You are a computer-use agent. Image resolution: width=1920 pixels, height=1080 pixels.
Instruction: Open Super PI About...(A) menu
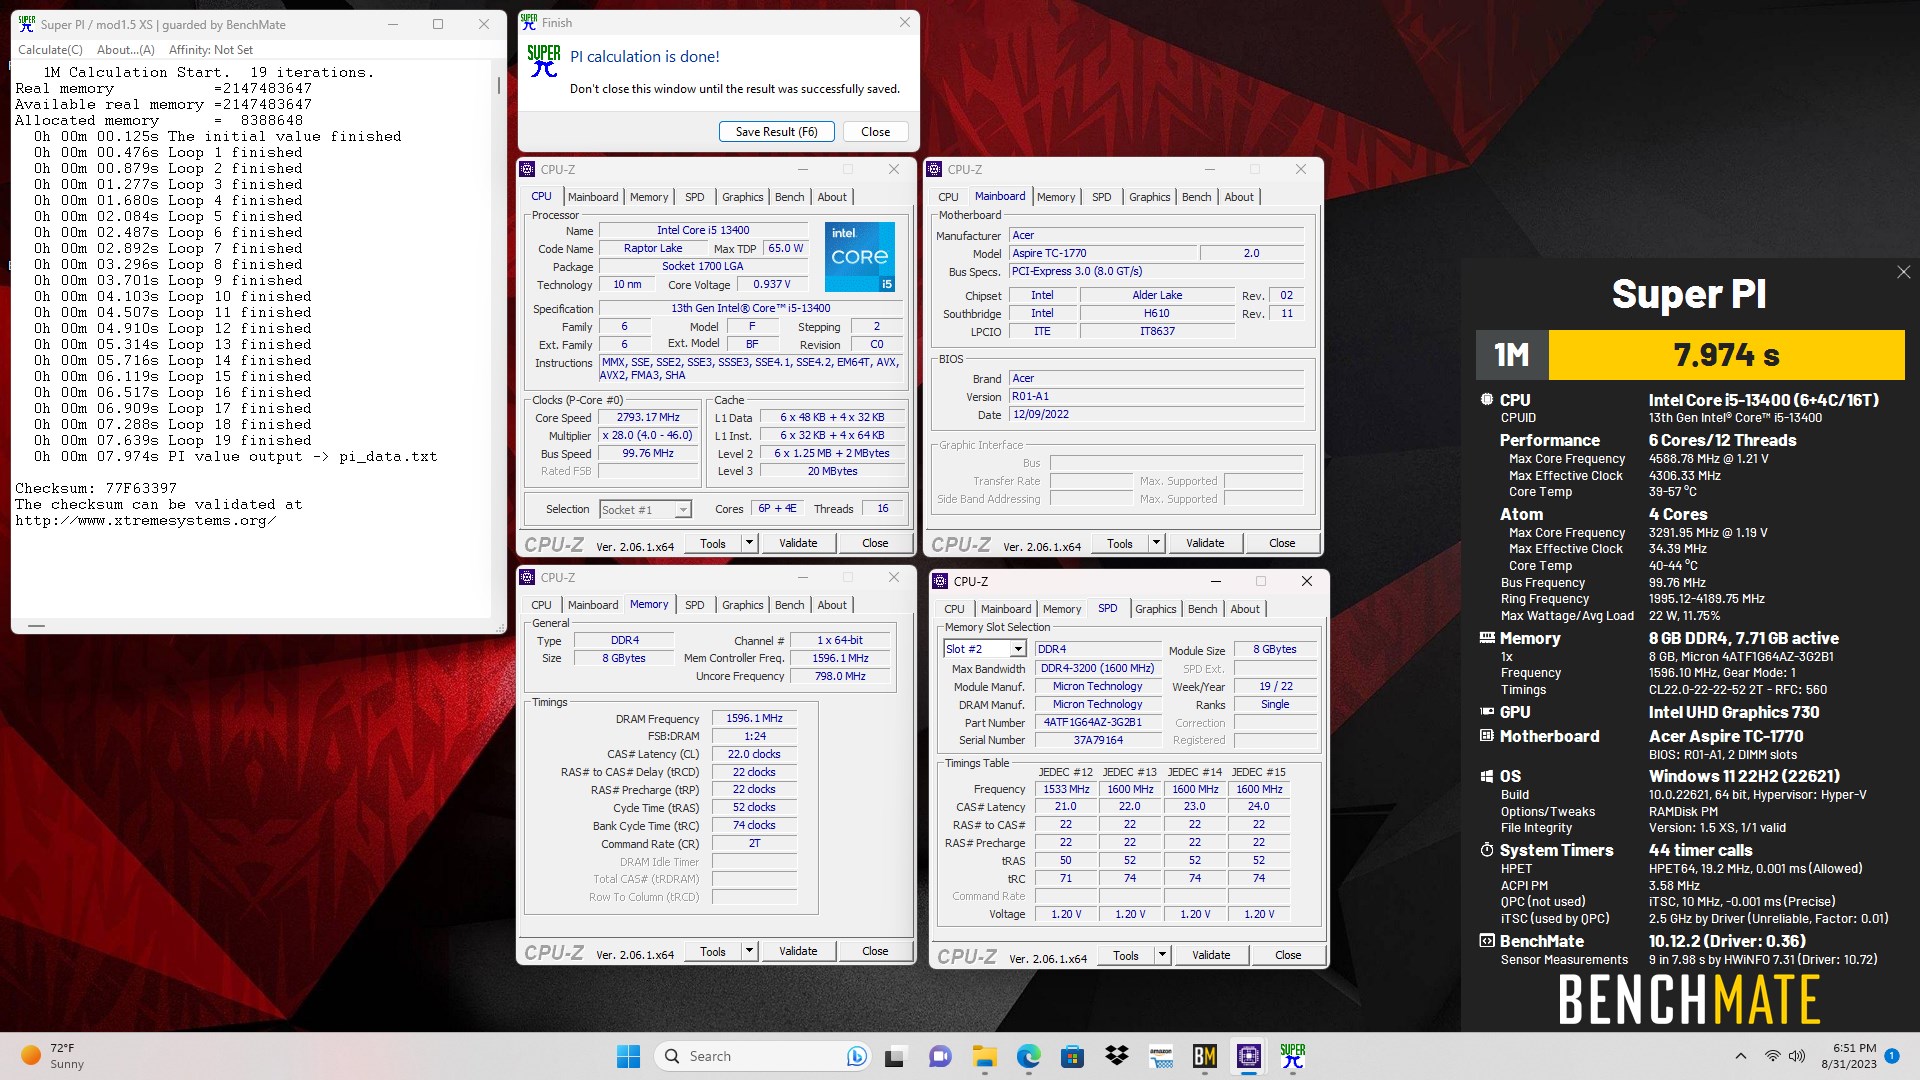[x=126, y=50]
